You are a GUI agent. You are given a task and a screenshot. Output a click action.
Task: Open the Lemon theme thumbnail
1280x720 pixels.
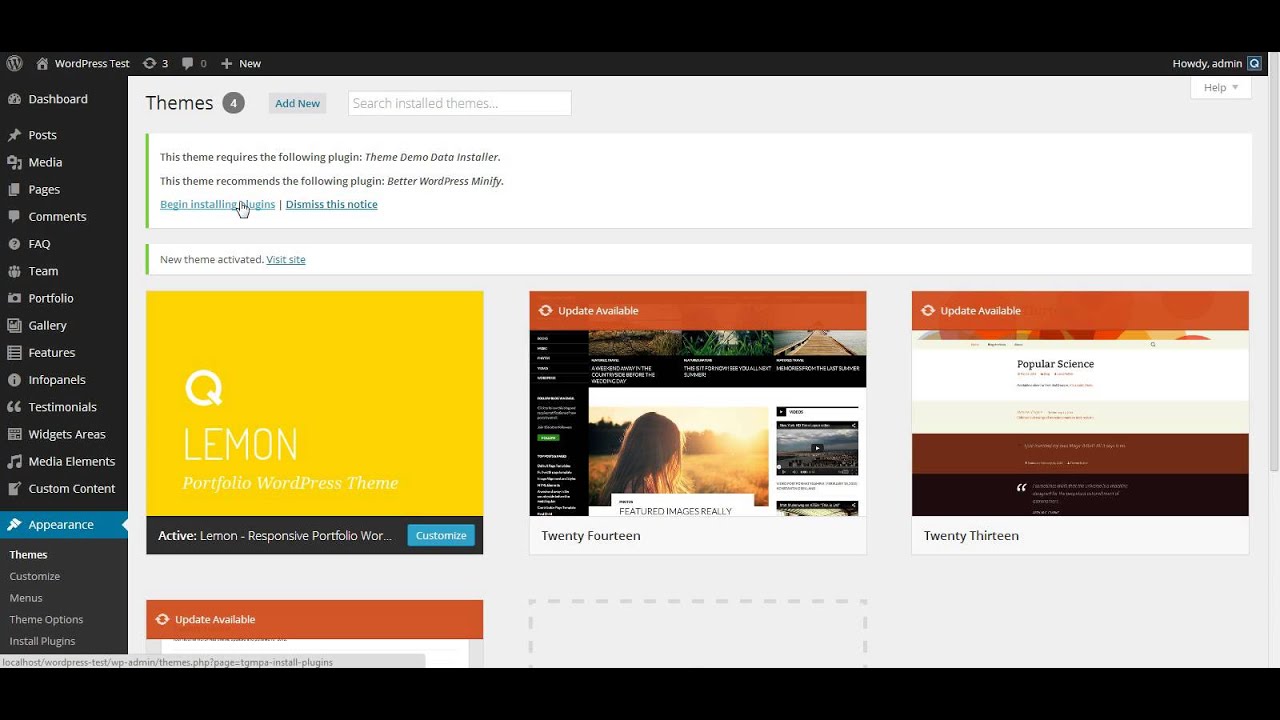pyautogui.click(x=314, y=403)
